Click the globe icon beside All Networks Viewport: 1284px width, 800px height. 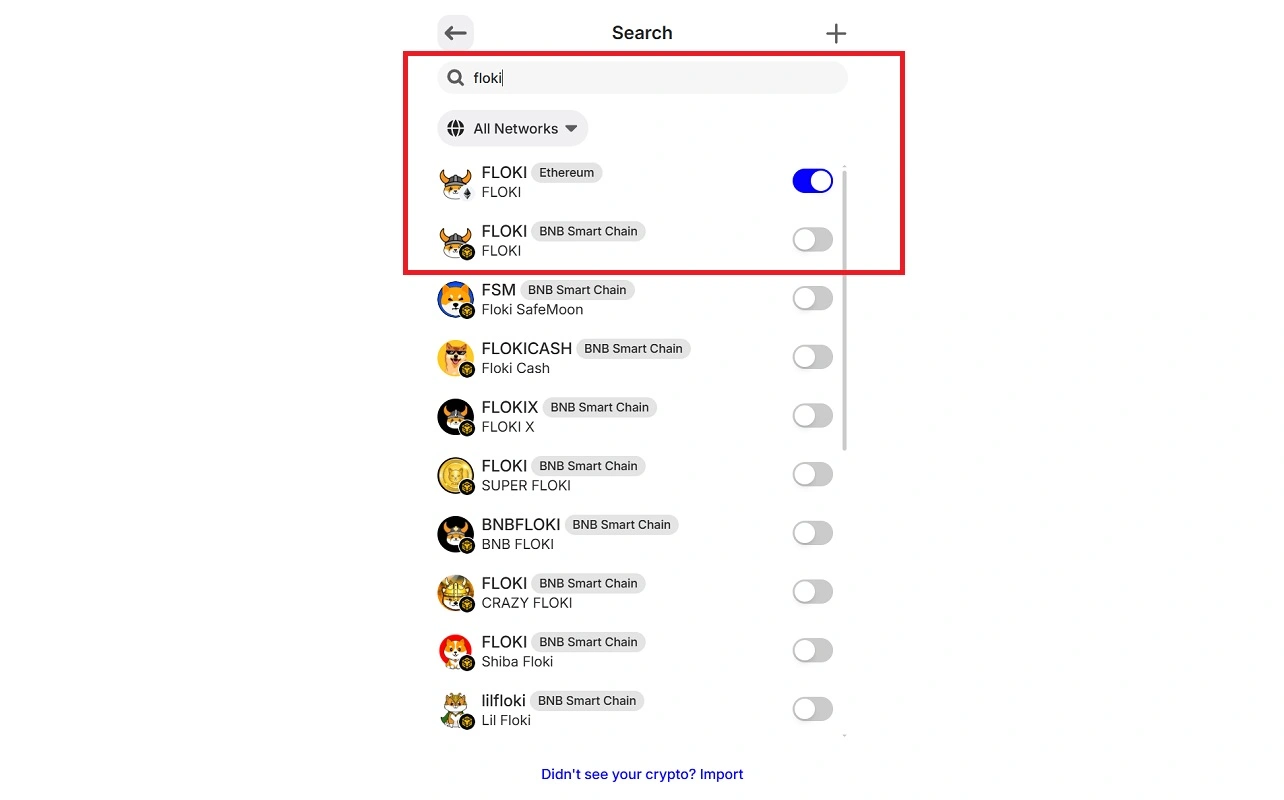(x=456, y=129)
